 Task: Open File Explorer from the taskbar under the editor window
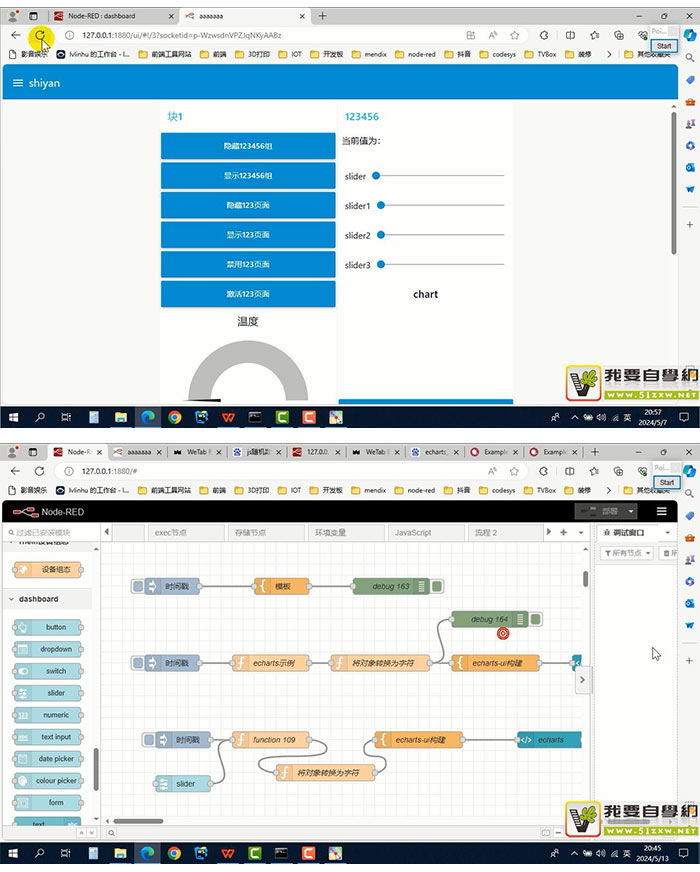coord(120,853)
